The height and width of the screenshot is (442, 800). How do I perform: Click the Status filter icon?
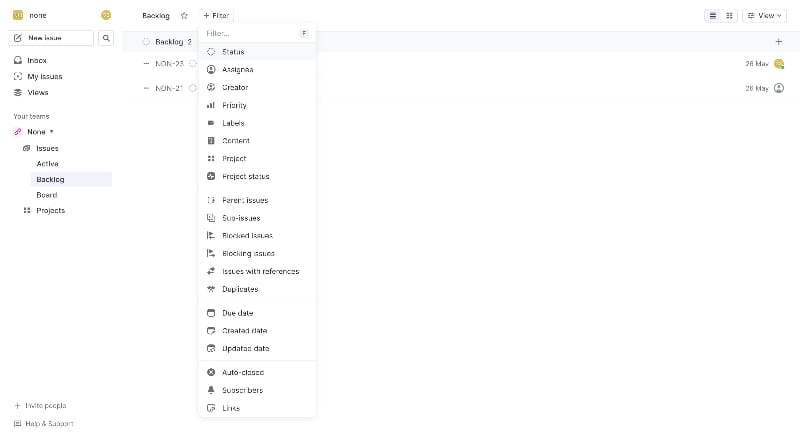(x=211, y=52)
